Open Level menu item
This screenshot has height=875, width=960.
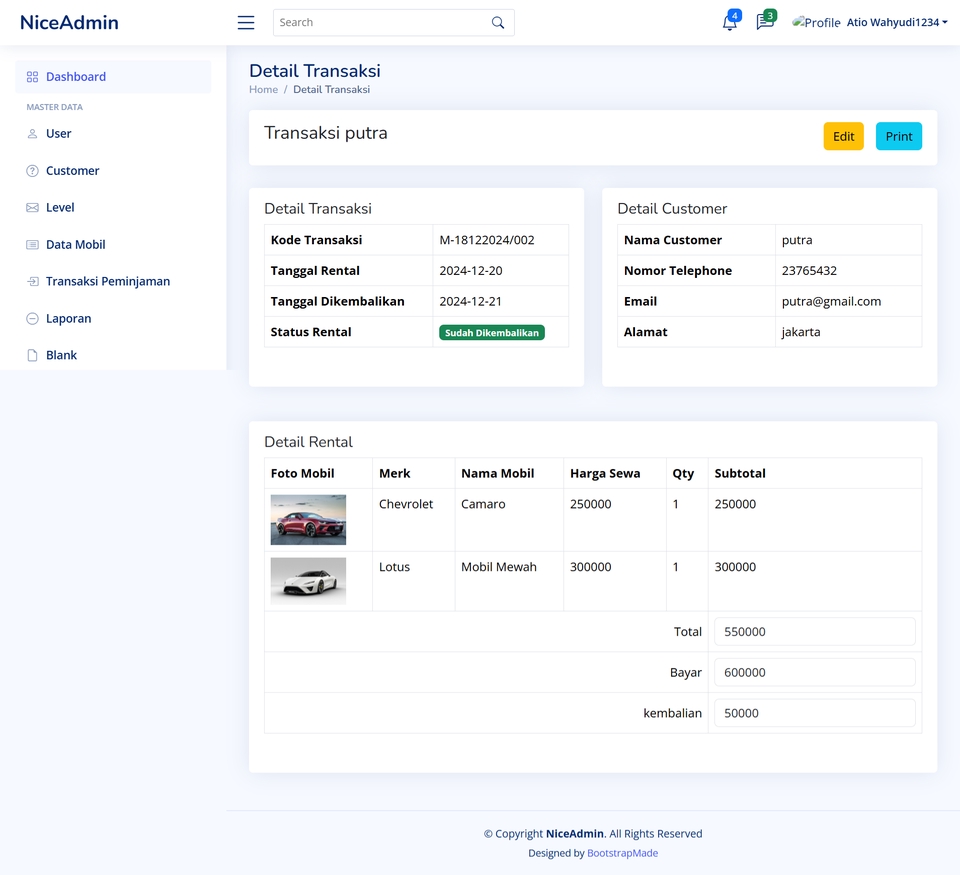[x=113, y=208]
